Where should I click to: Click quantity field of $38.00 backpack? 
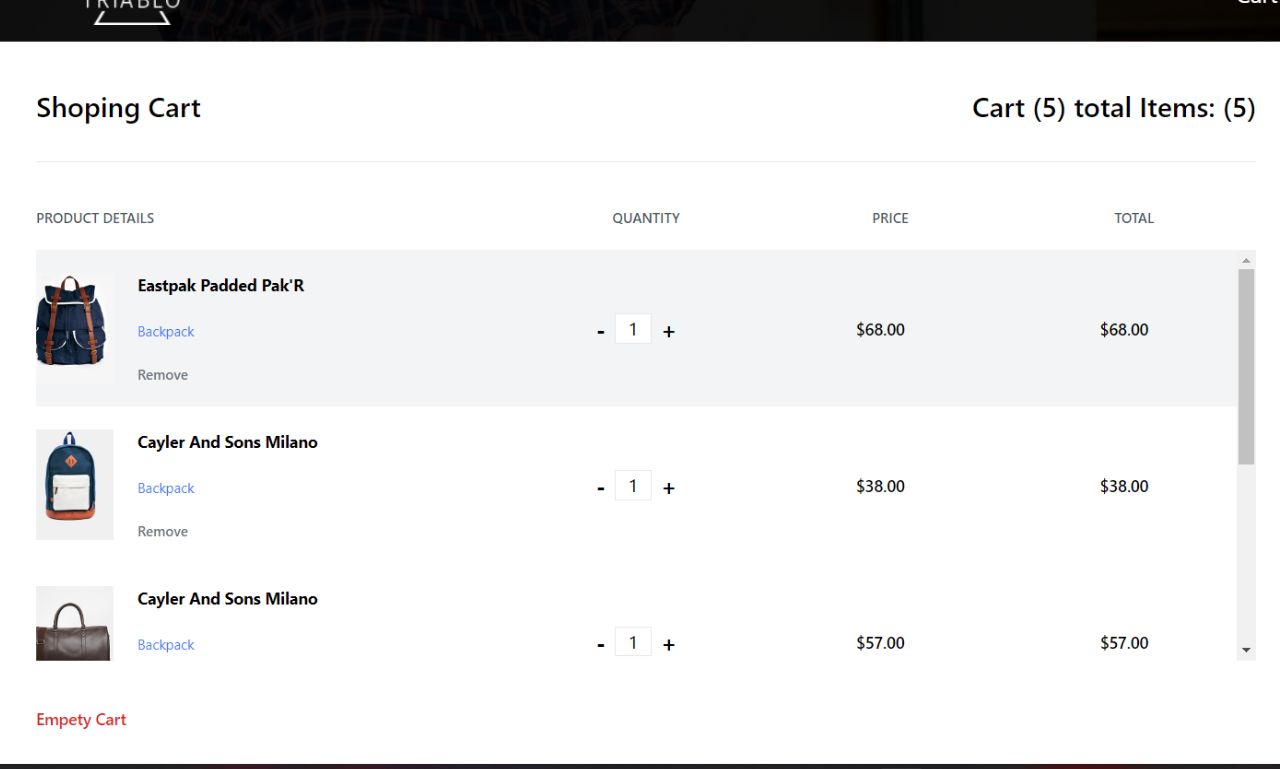633,486
